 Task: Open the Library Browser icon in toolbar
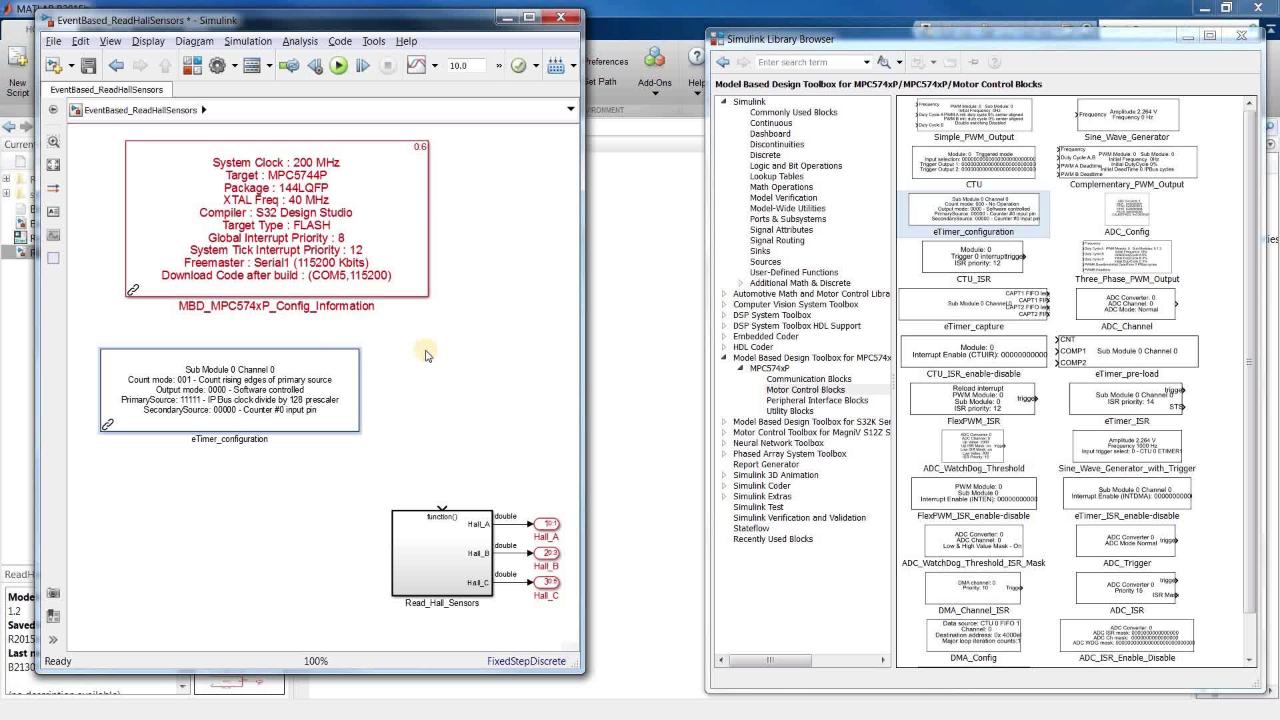coord(193,66)
